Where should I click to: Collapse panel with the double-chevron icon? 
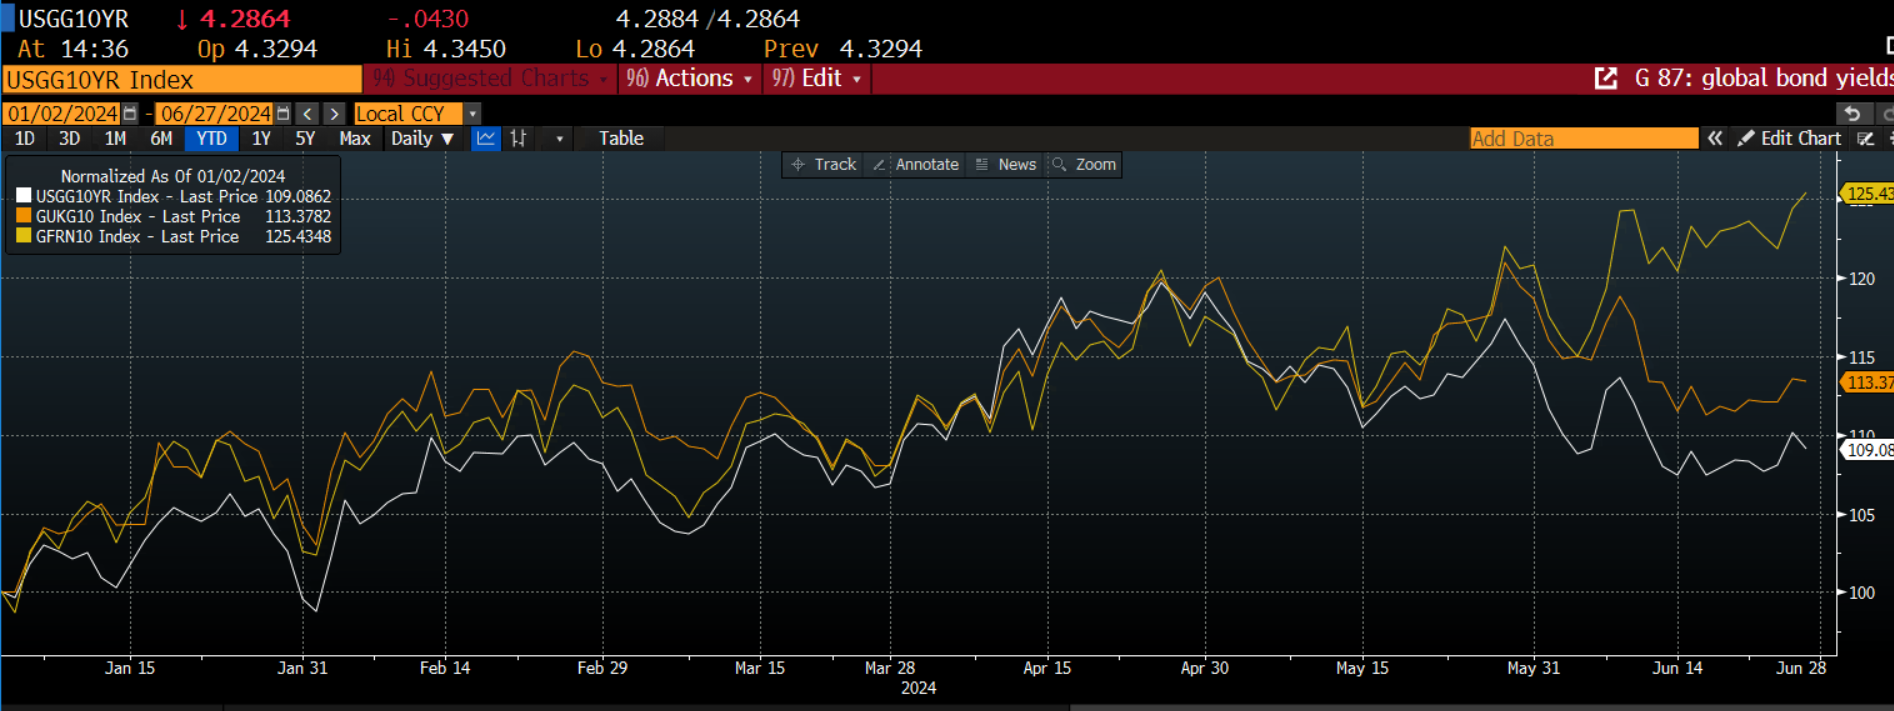coord(1715,139)
